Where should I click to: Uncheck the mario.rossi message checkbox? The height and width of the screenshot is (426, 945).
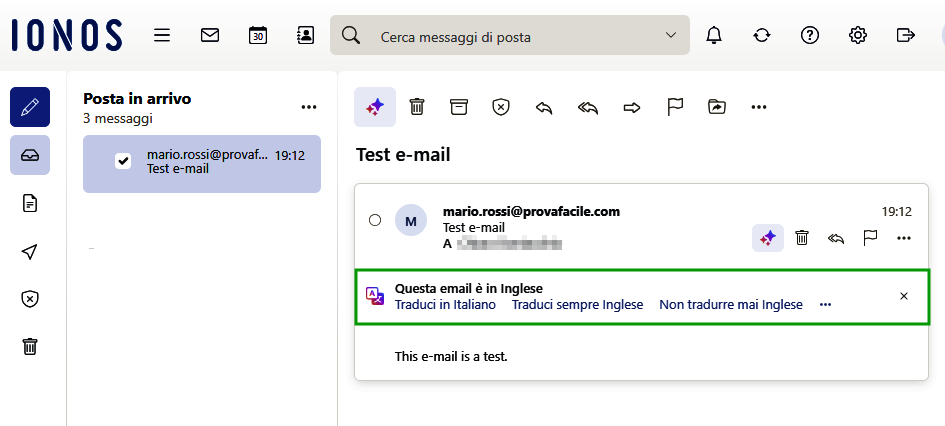(x=123, y=161)
